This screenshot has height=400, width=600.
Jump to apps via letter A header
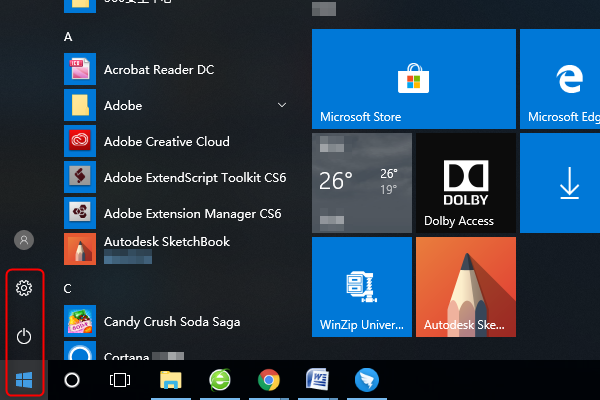[69, 36]
